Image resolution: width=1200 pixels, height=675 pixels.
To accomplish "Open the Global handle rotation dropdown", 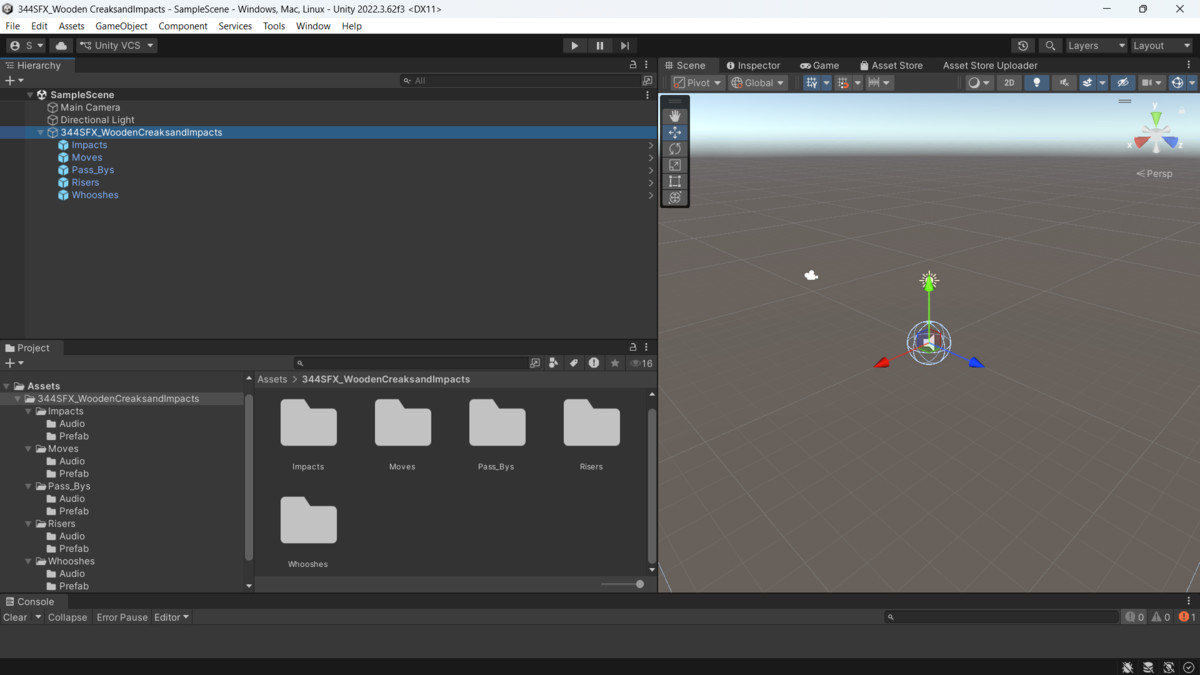I will tap(758, 83).
